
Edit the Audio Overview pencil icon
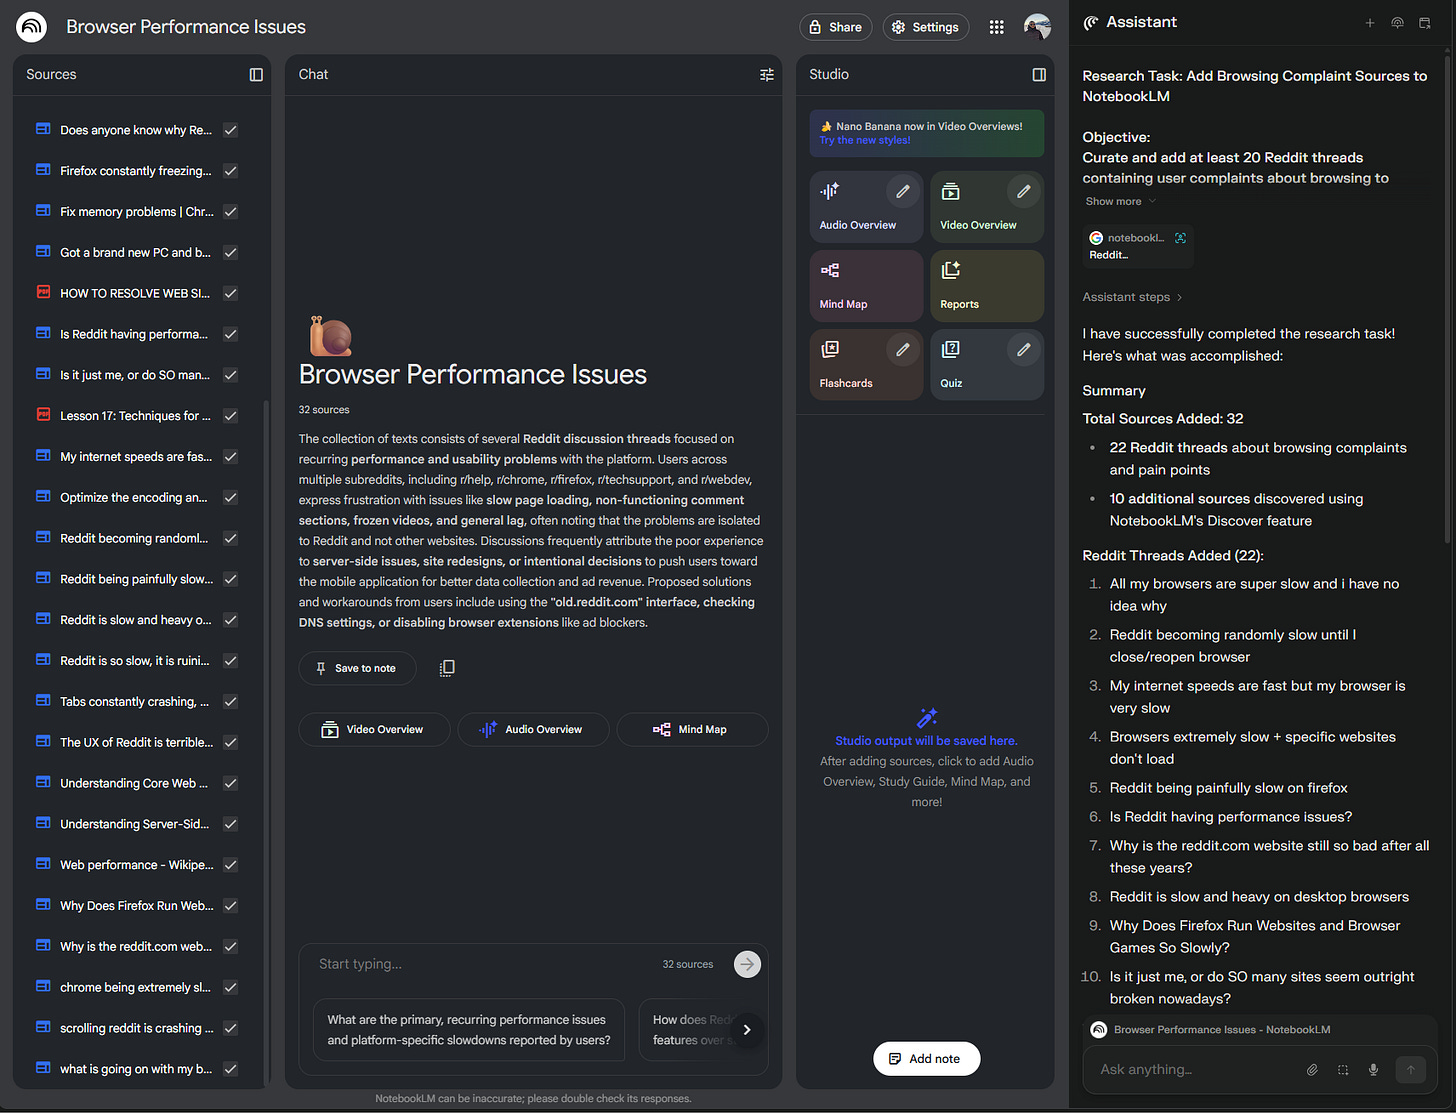point(903,191)
